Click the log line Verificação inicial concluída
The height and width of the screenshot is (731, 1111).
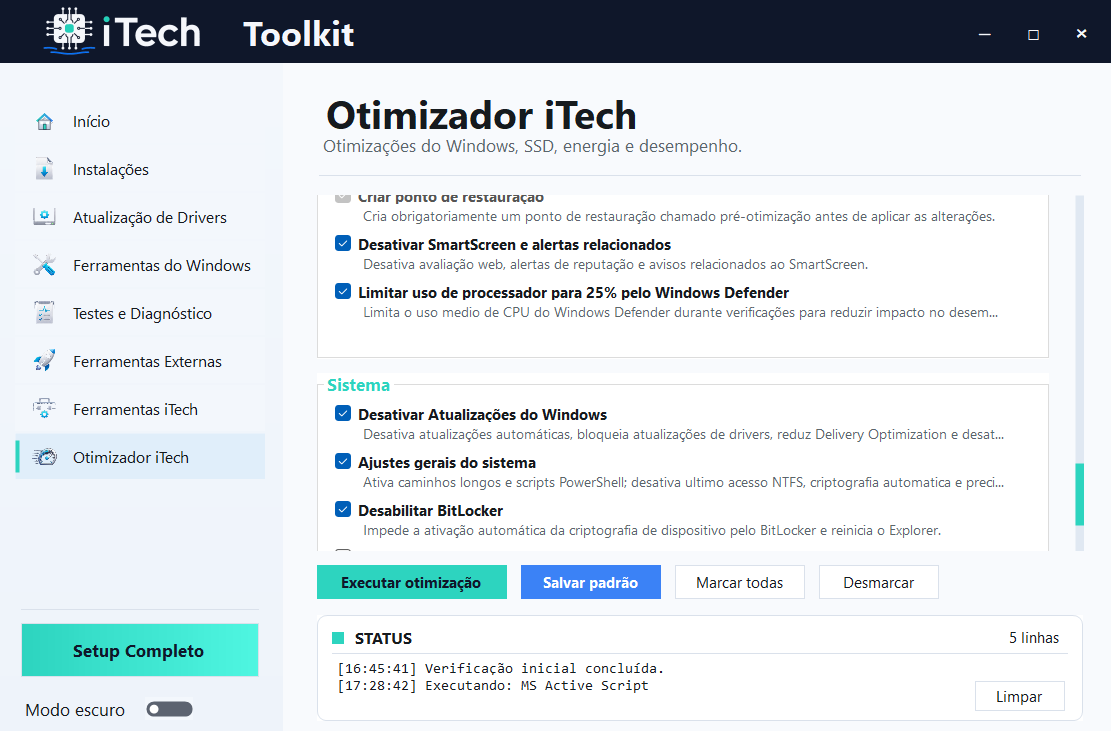(x=501, y=669)
